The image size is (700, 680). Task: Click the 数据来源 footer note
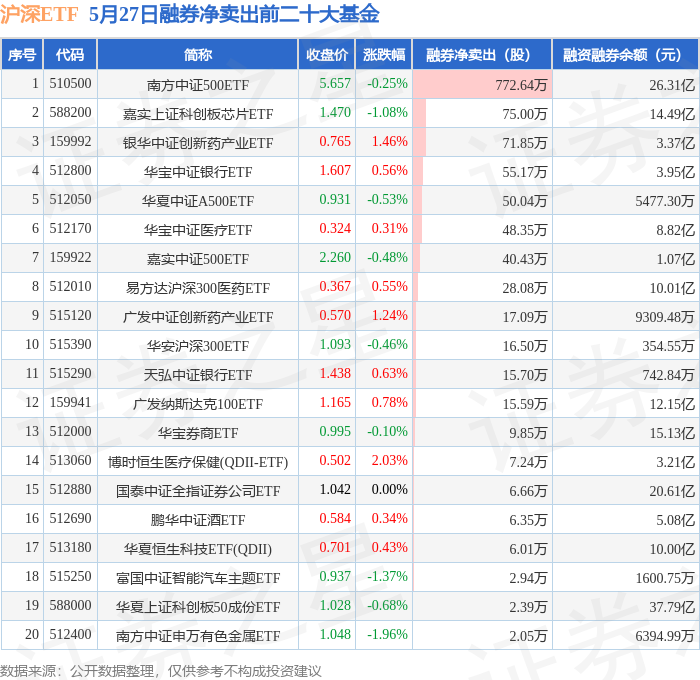coord(161,671)
